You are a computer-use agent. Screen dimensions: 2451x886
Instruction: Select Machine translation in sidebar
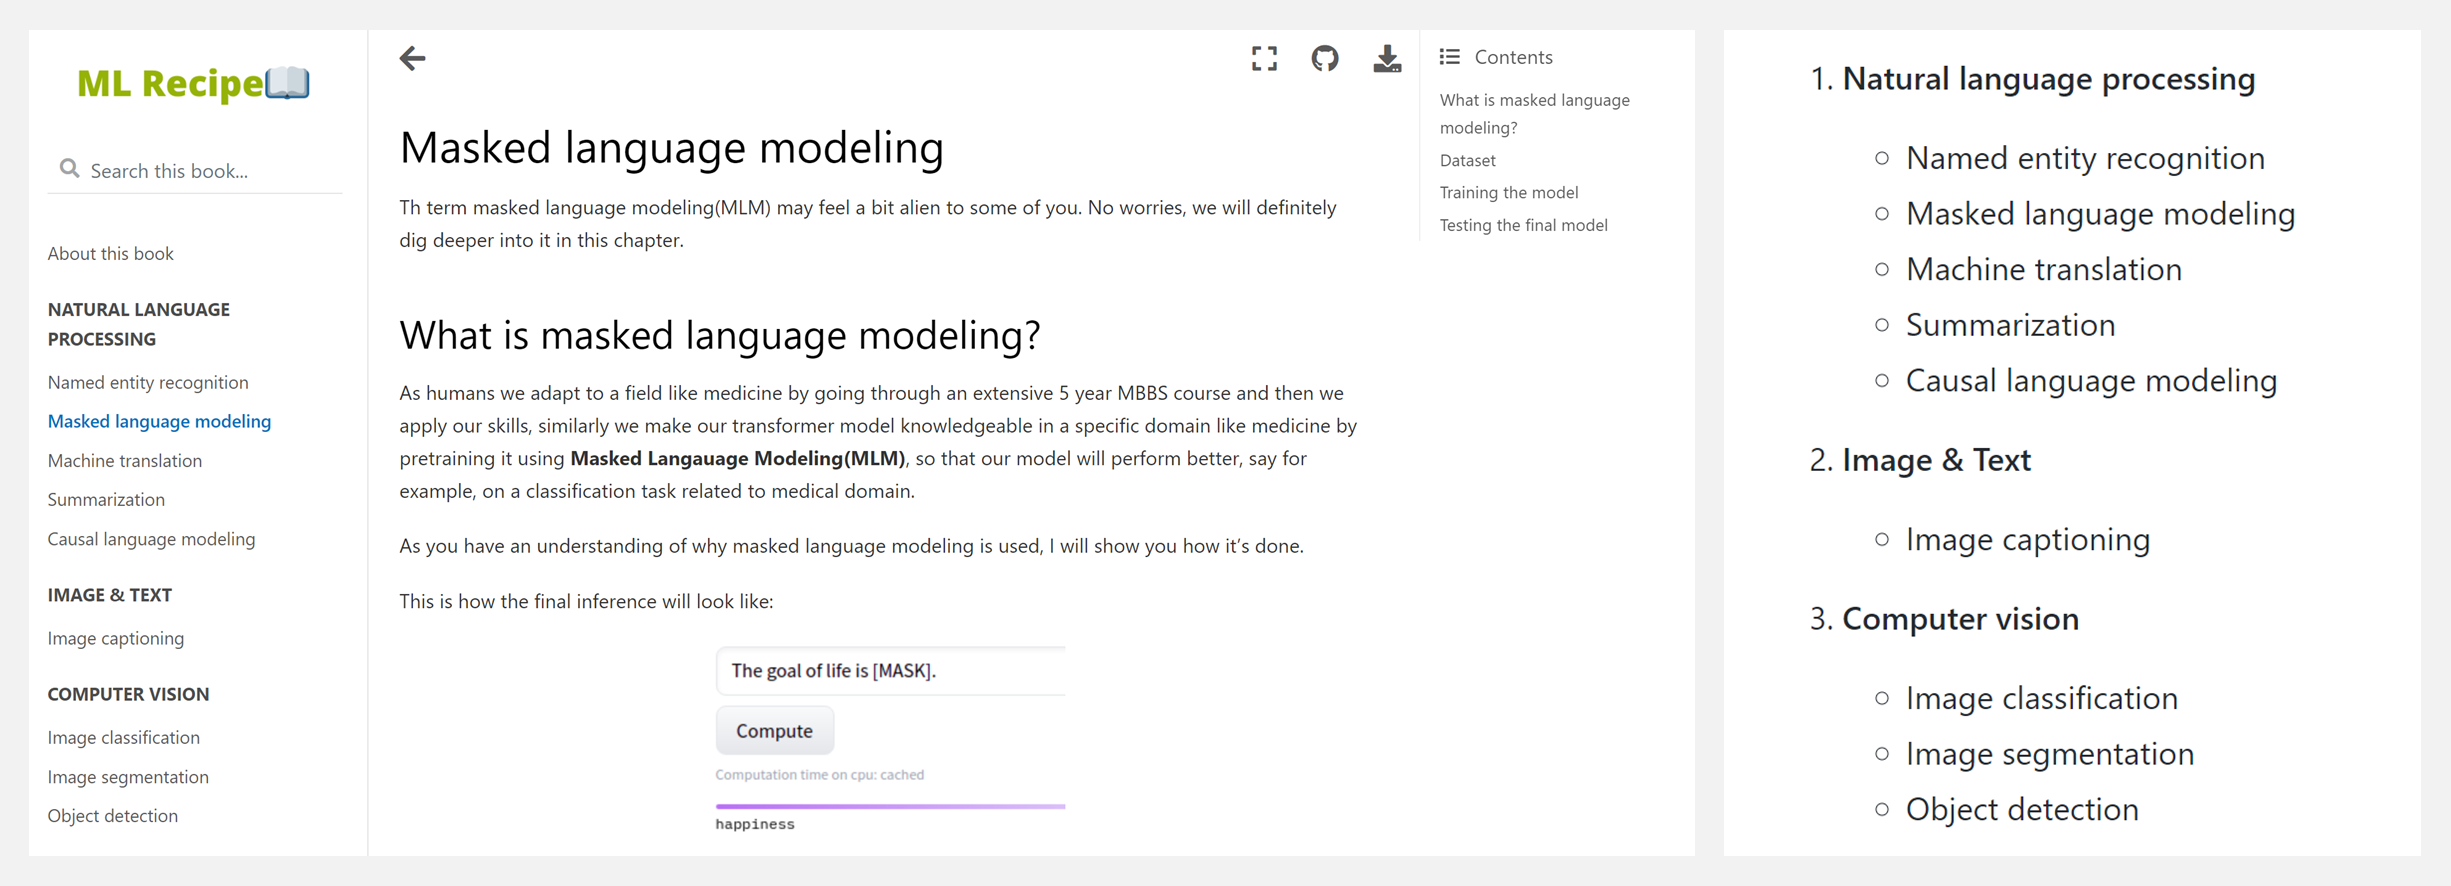coord(125,461)
